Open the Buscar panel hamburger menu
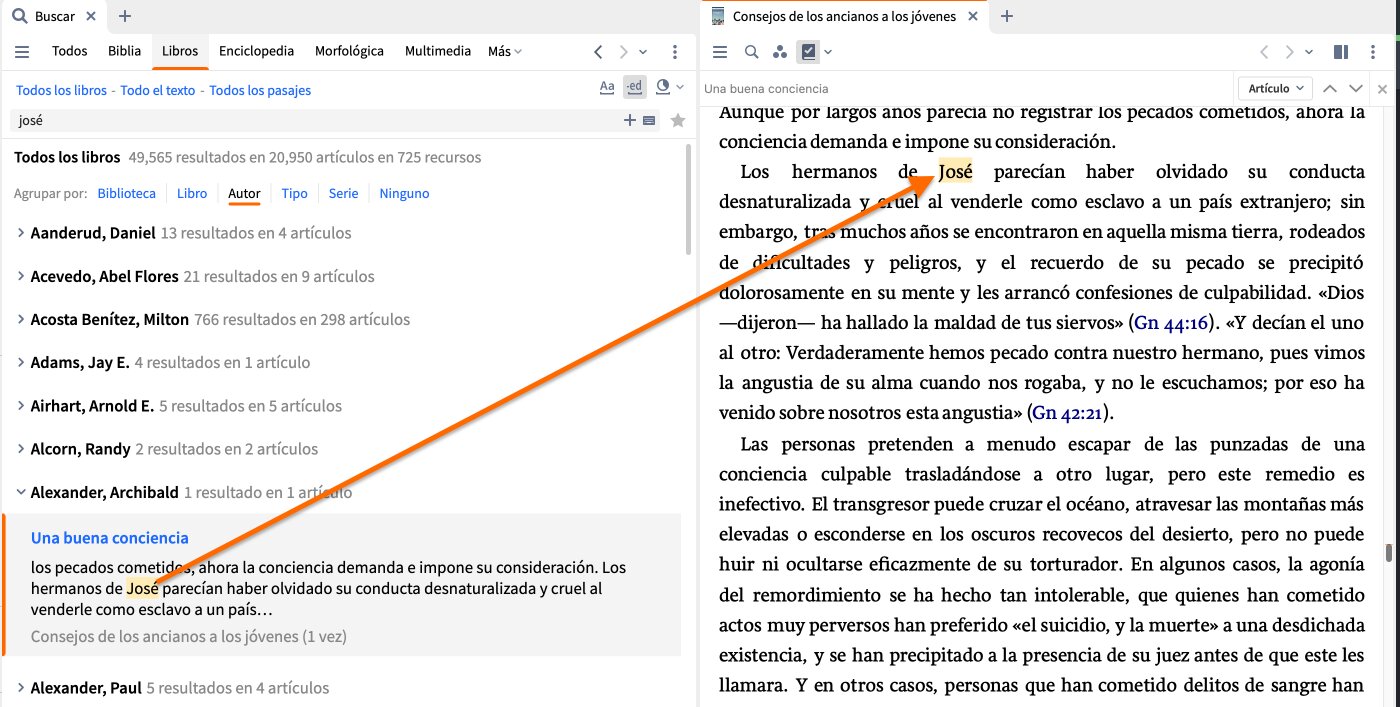Image resolution: width=1400 pixels, height=707 pixels. [x=22, y=51]
